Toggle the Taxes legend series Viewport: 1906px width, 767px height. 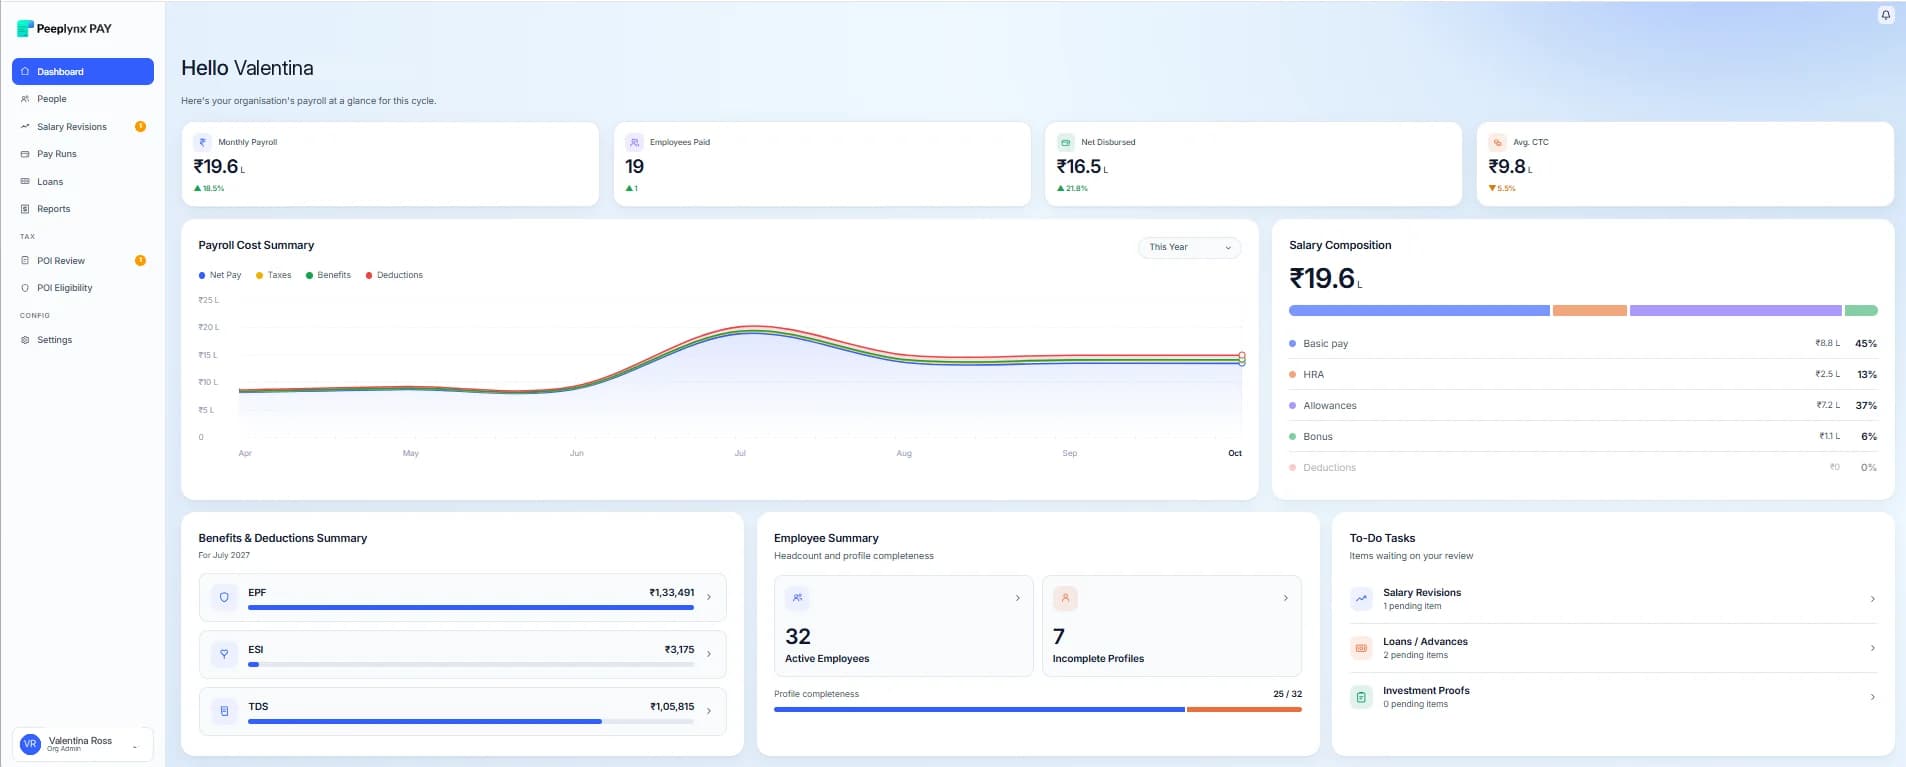pyautogui.click(x=274, y=275)
